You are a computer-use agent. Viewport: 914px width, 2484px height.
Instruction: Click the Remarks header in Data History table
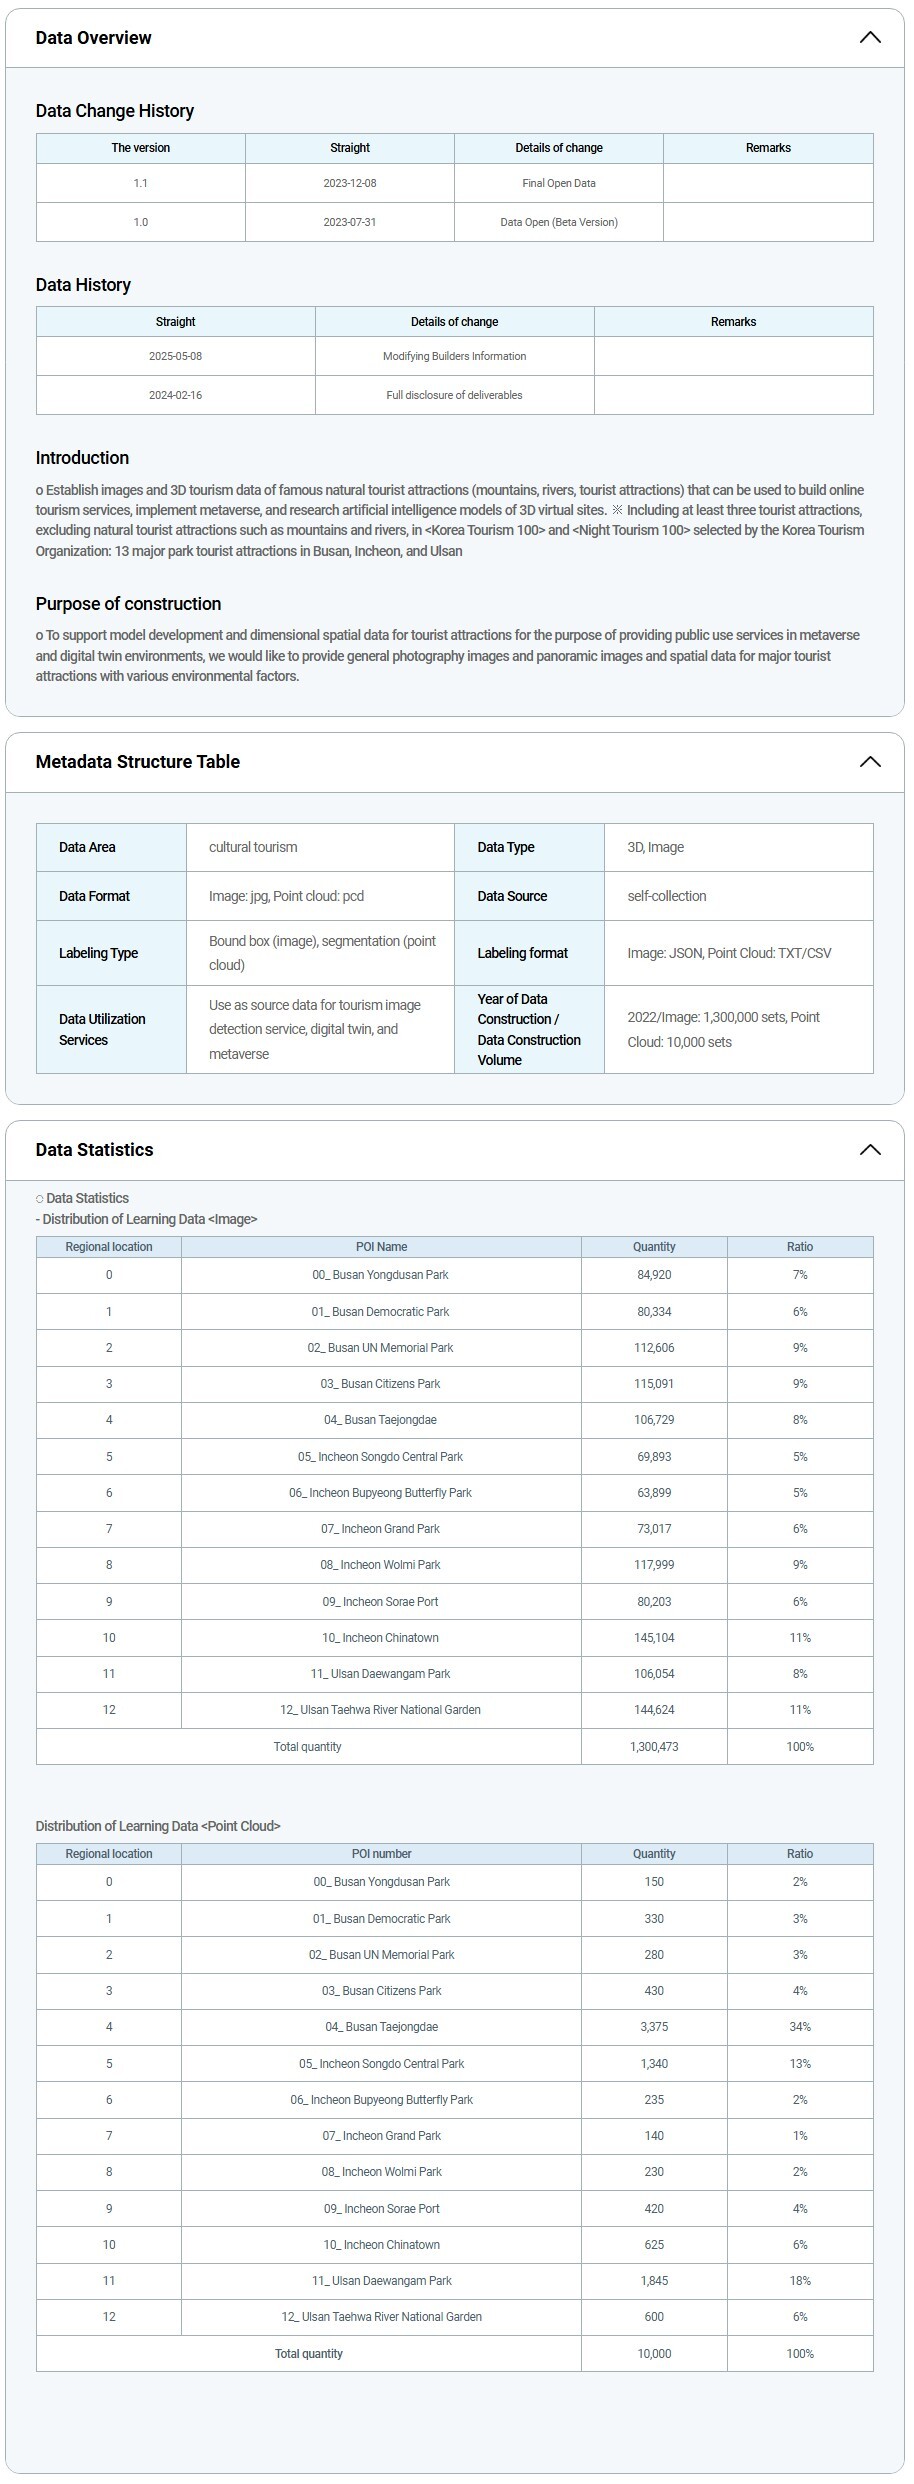pos(733,322)
